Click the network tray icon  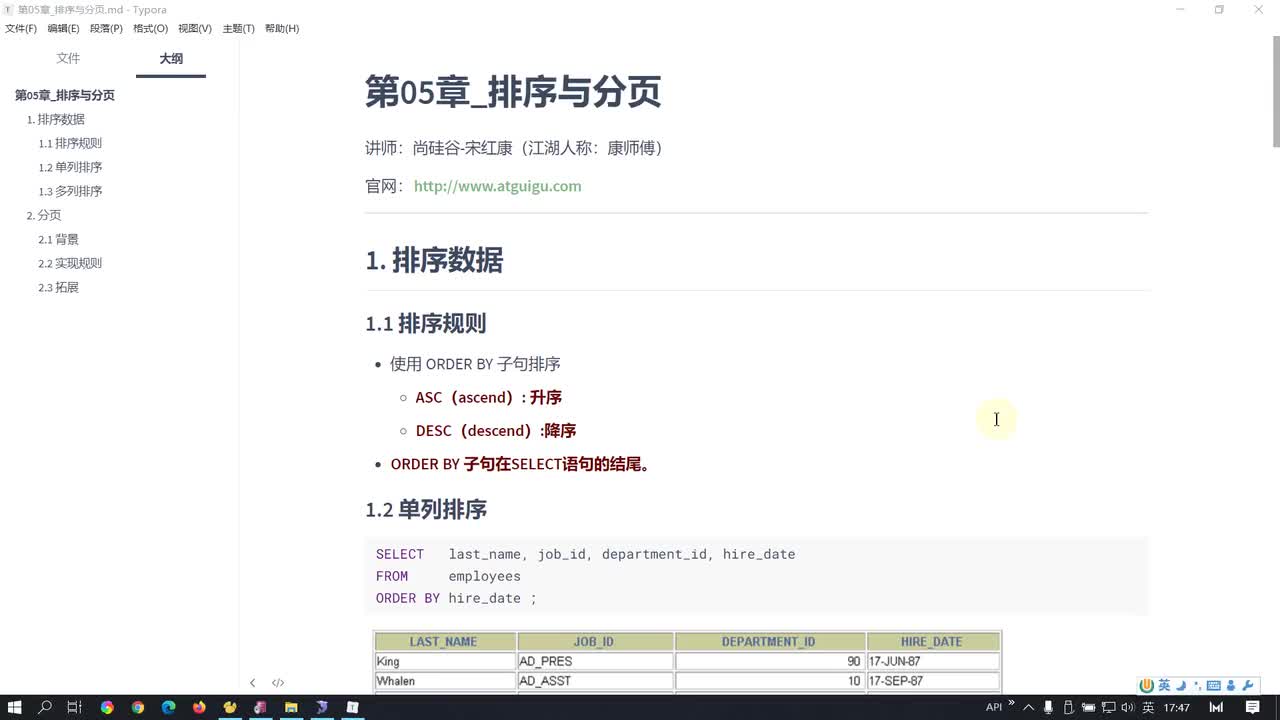[x=1108, y=708]
